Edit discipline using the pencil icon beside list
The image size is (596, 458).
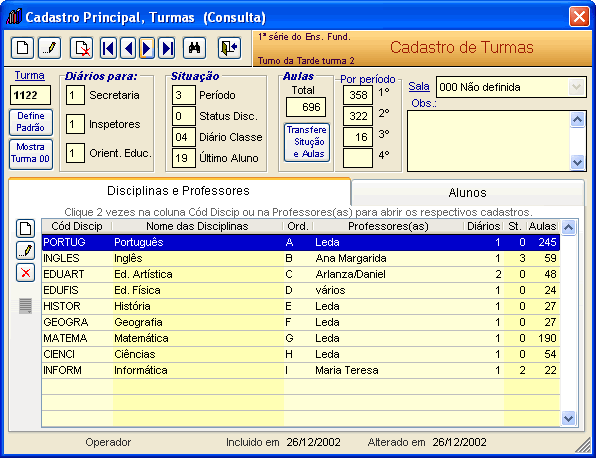(25, 250)
